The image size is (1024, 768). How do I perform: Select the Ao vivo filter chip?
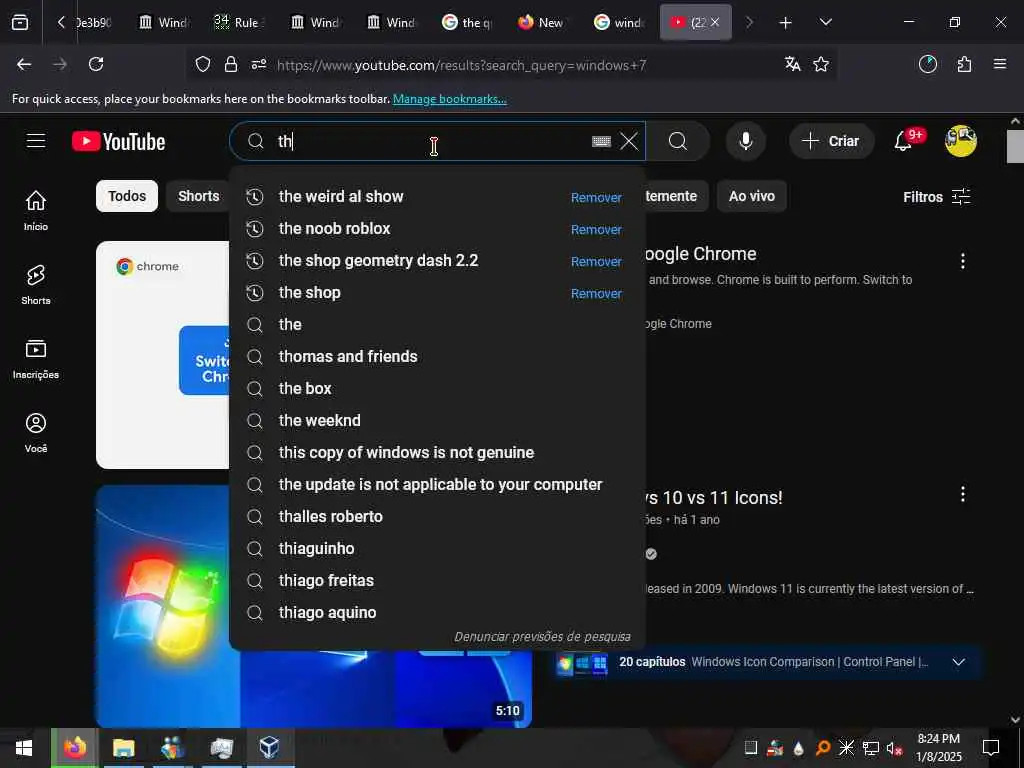(x=752, y=196)
